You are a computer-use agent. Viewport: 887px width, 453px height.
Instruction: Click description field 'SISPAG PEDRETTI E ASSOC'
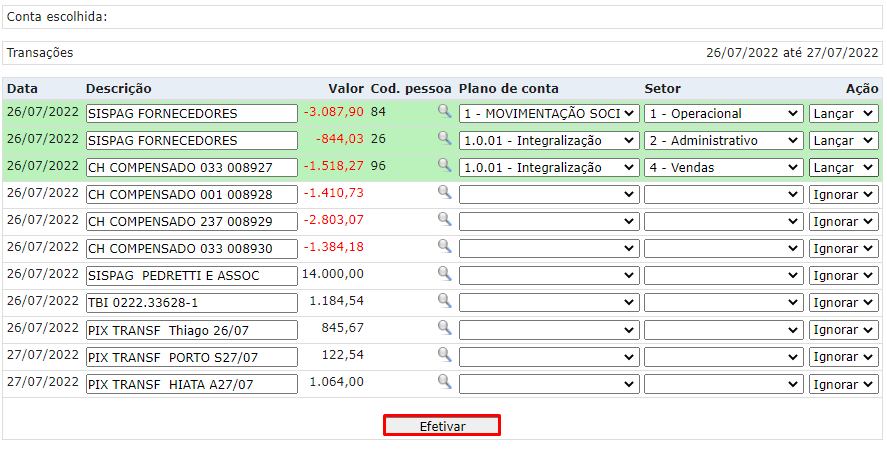192,276
